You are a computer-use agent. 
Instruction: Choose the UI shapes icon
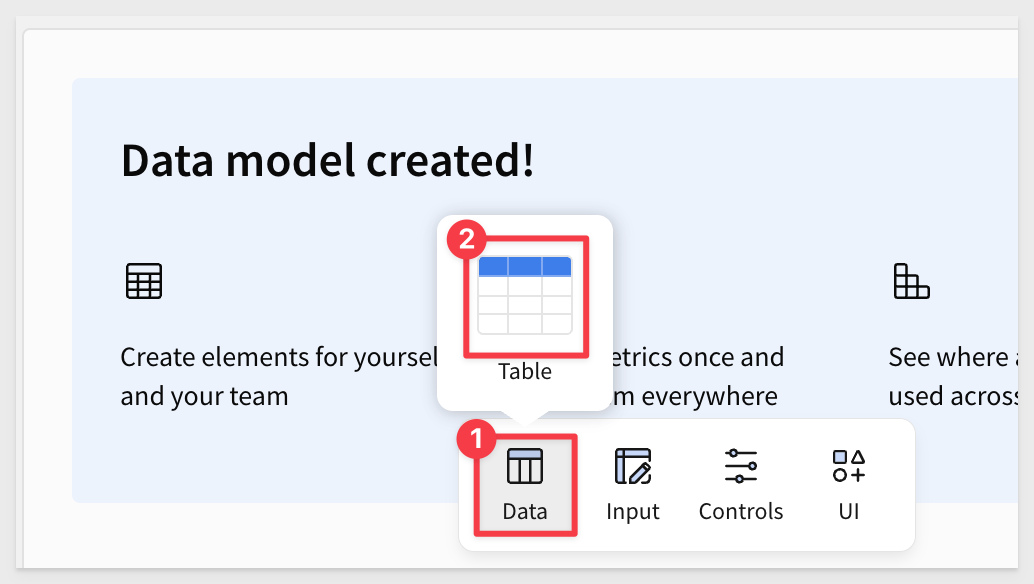(849, 466)
